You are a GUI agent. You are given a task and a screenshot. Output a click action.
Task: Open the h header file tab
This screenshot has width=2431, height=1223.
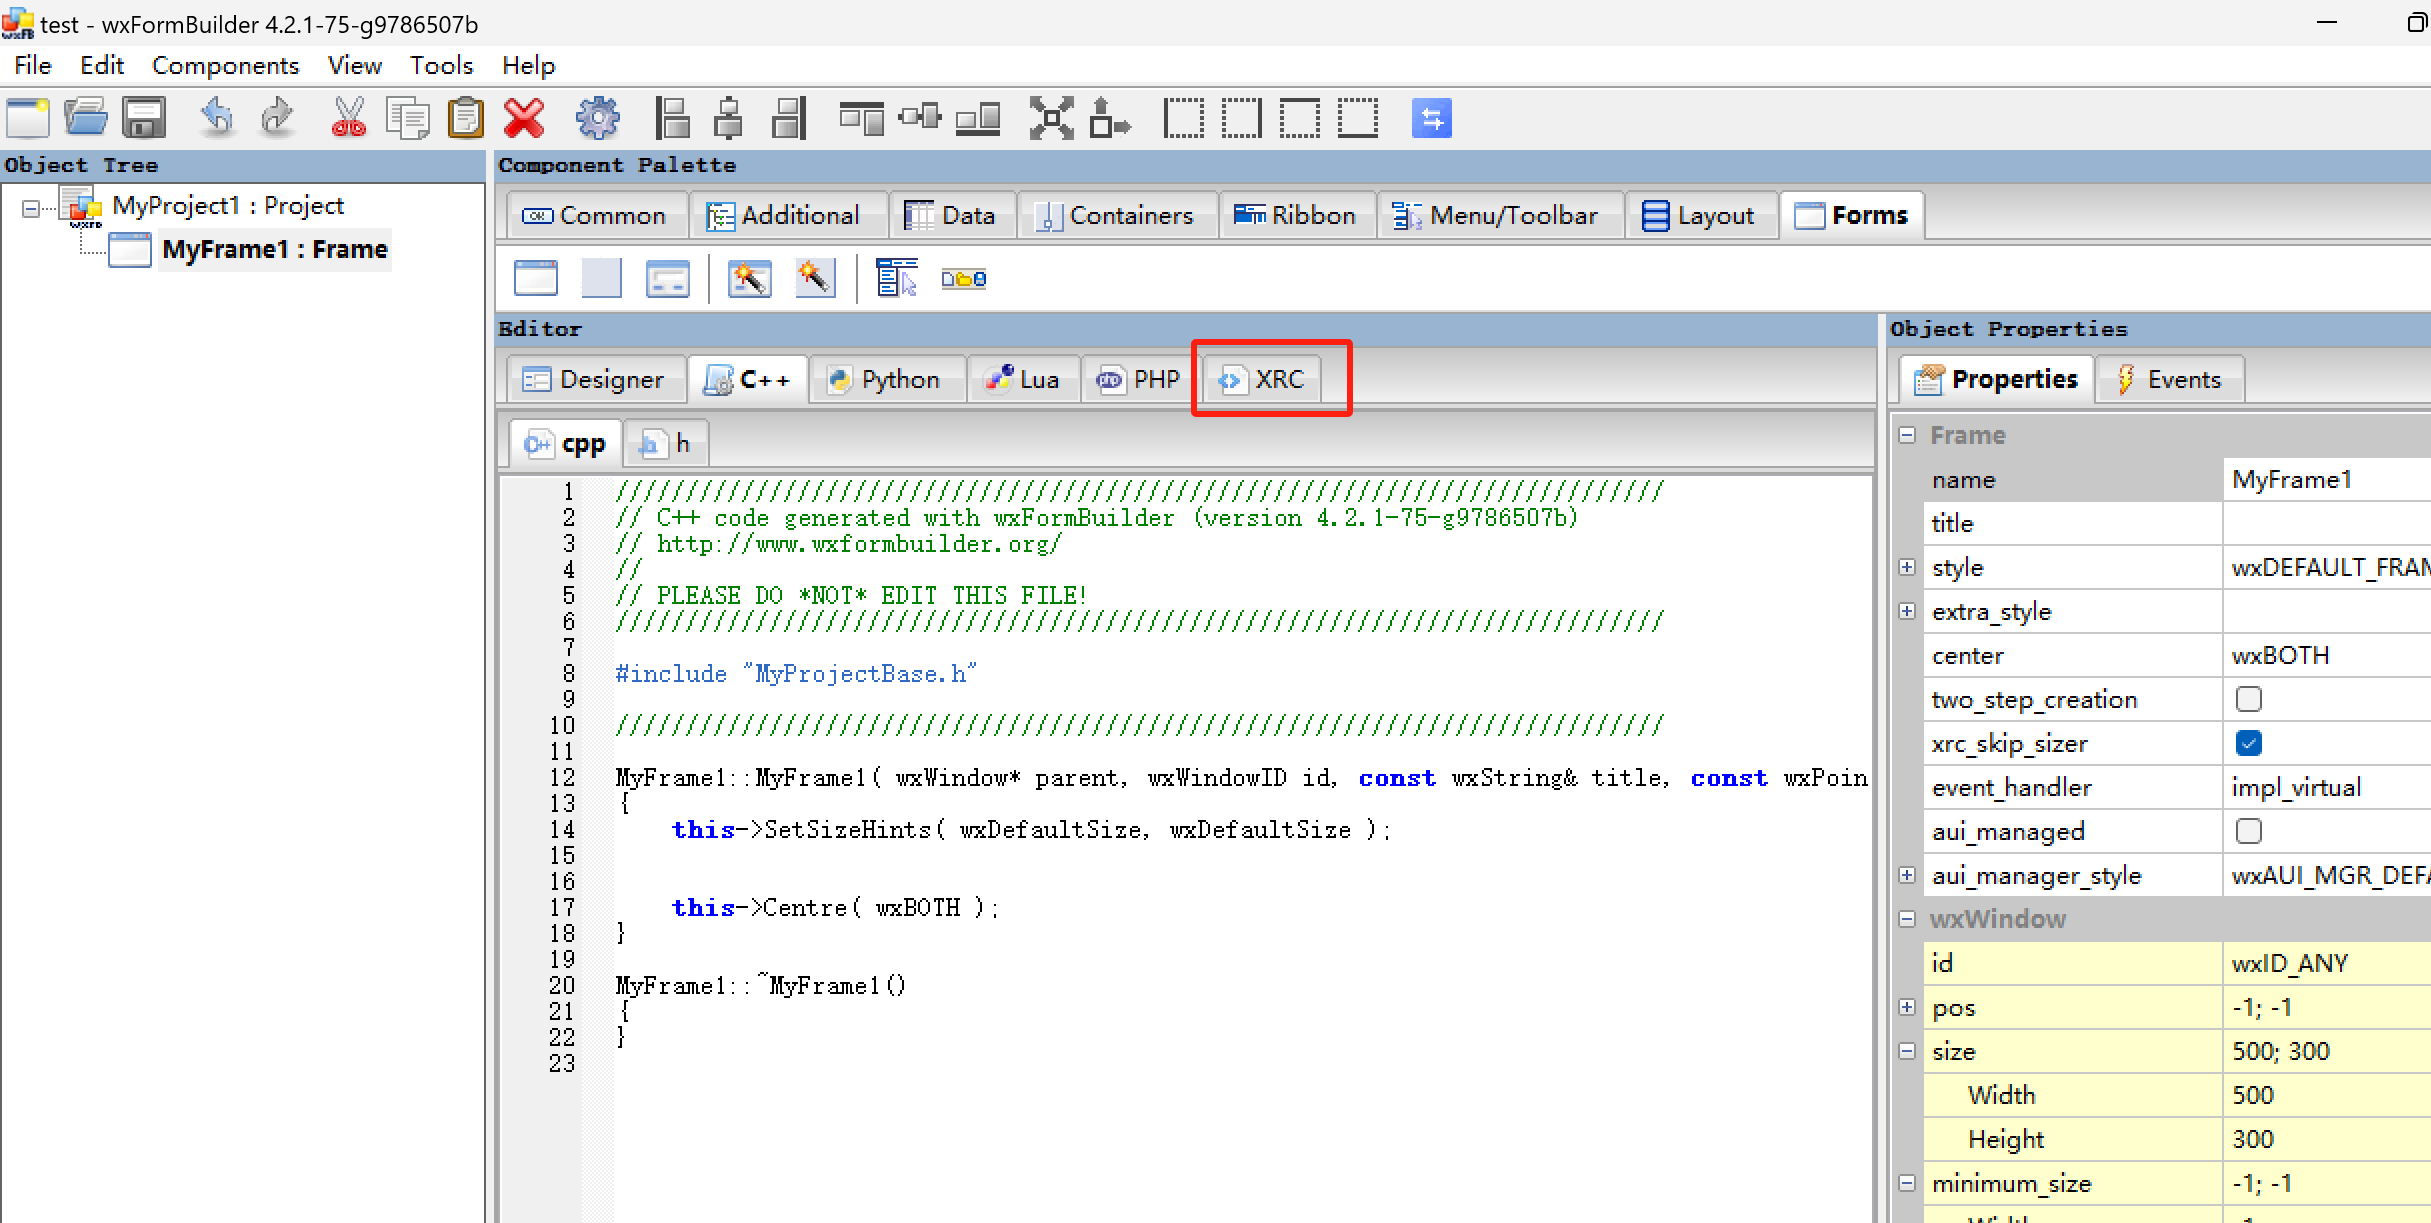point(667,443)
